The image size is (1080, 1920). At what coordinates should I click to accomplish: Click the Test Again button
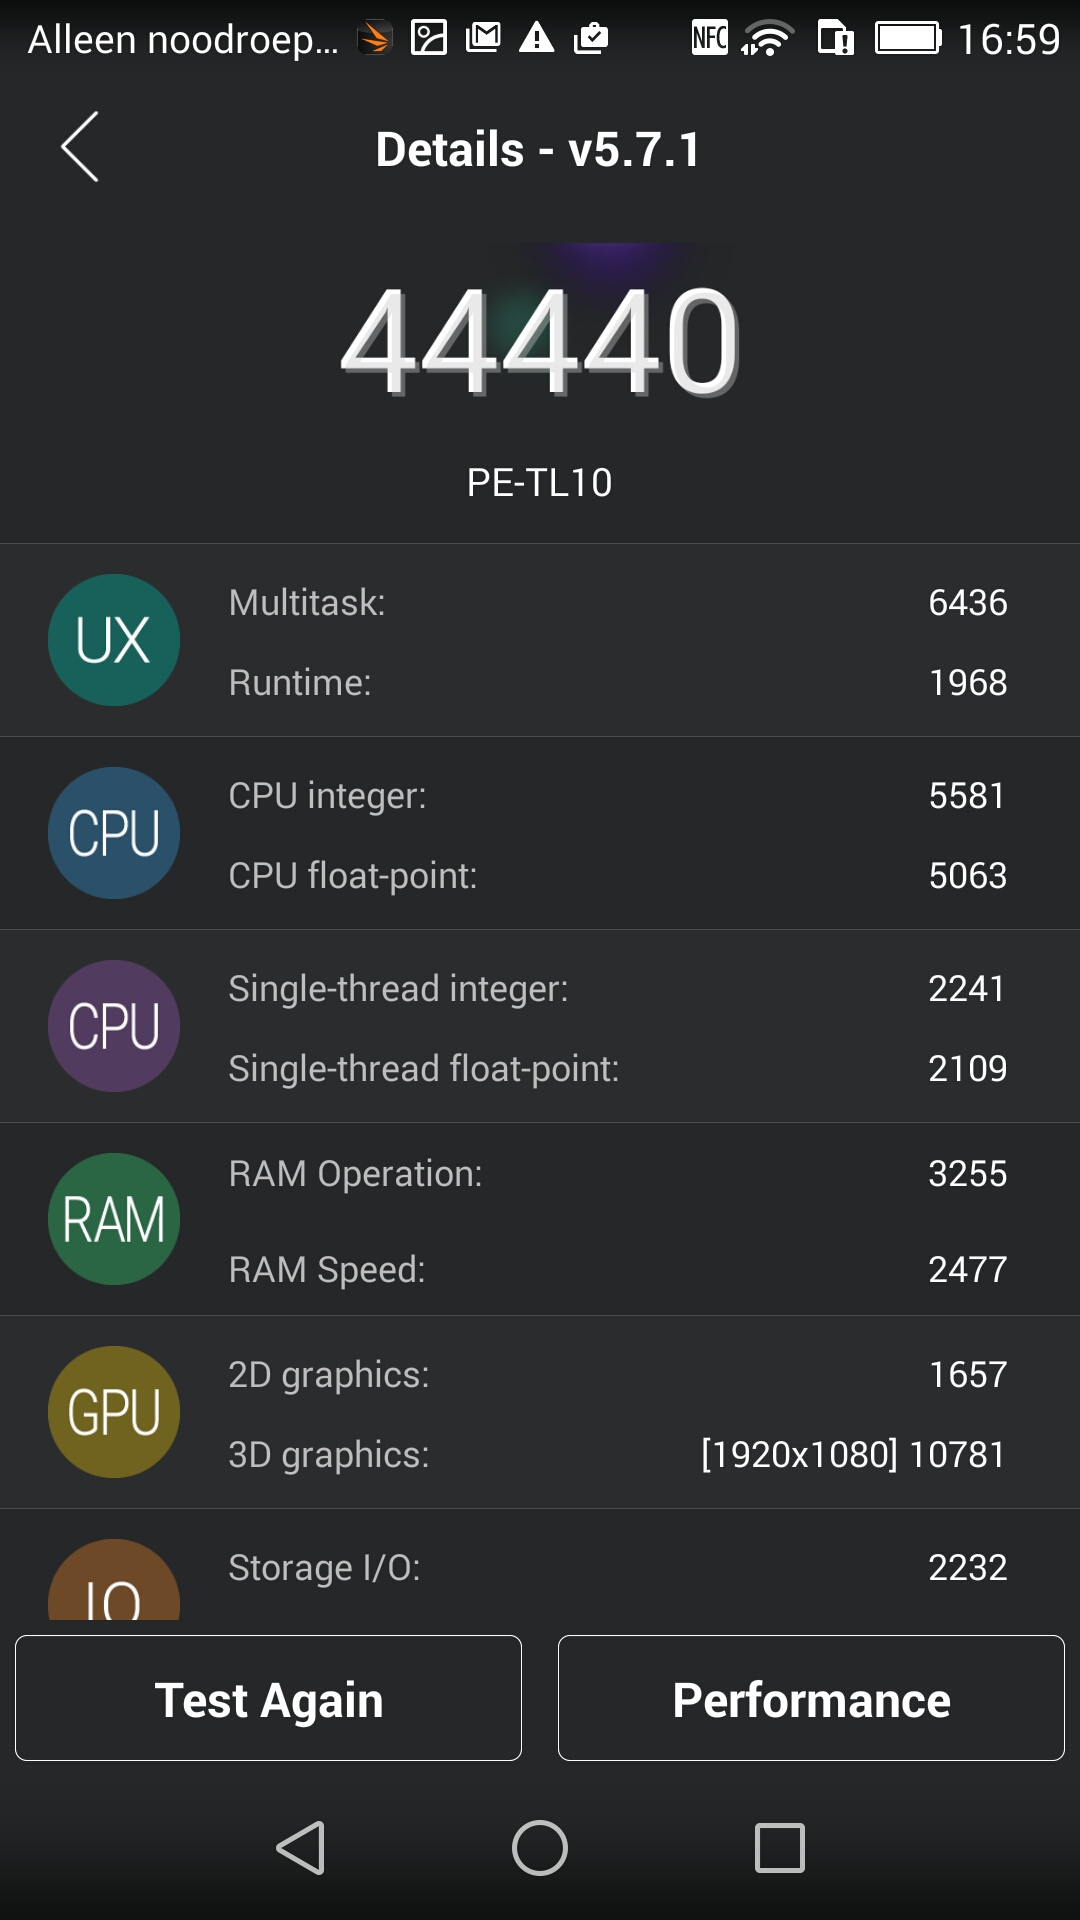point(268,1698)
